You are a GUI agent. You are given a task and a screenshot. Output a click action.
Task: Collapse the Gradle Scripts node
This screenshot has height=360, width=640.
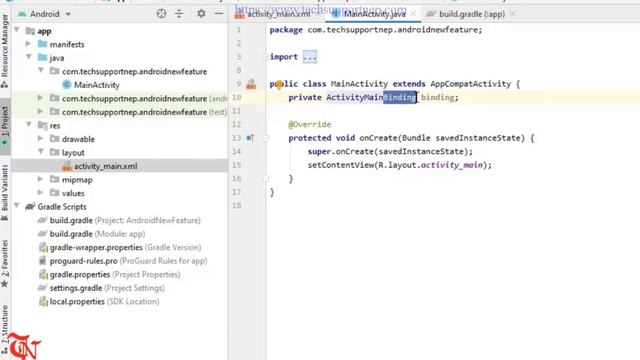tap(17, 206)
